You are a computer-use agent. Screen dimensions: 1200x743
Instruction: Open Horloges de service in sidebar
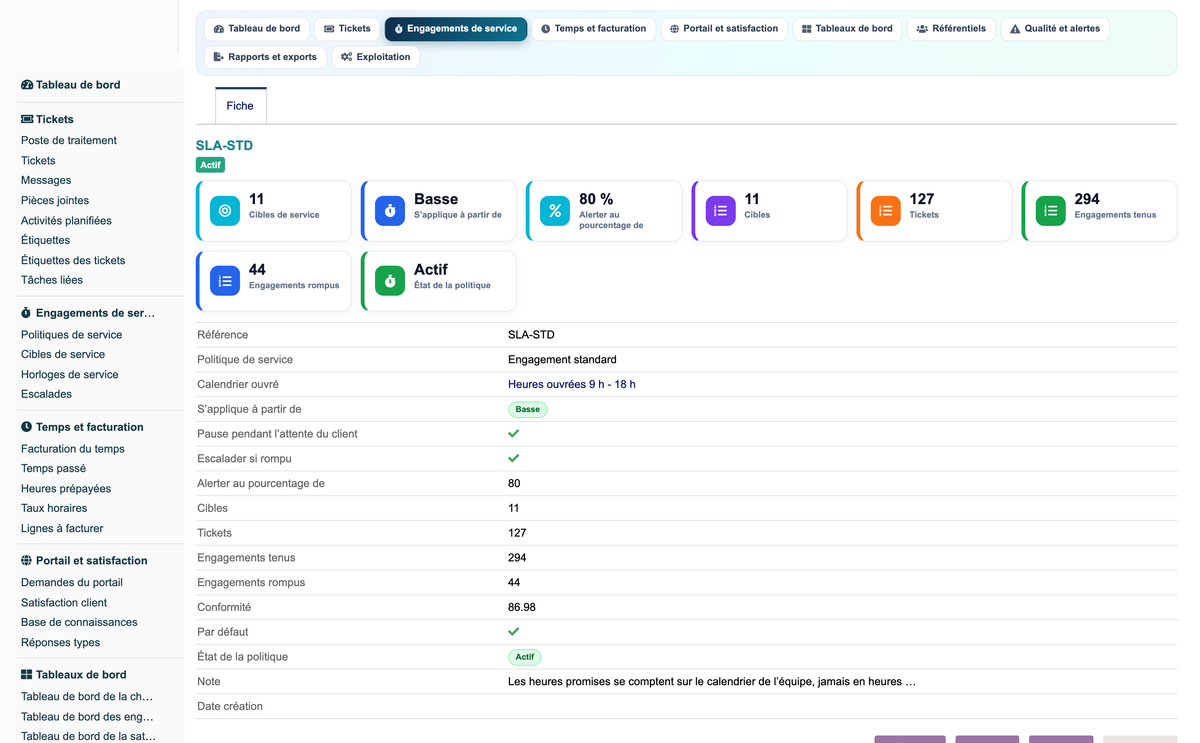click(x=70, y=375)
